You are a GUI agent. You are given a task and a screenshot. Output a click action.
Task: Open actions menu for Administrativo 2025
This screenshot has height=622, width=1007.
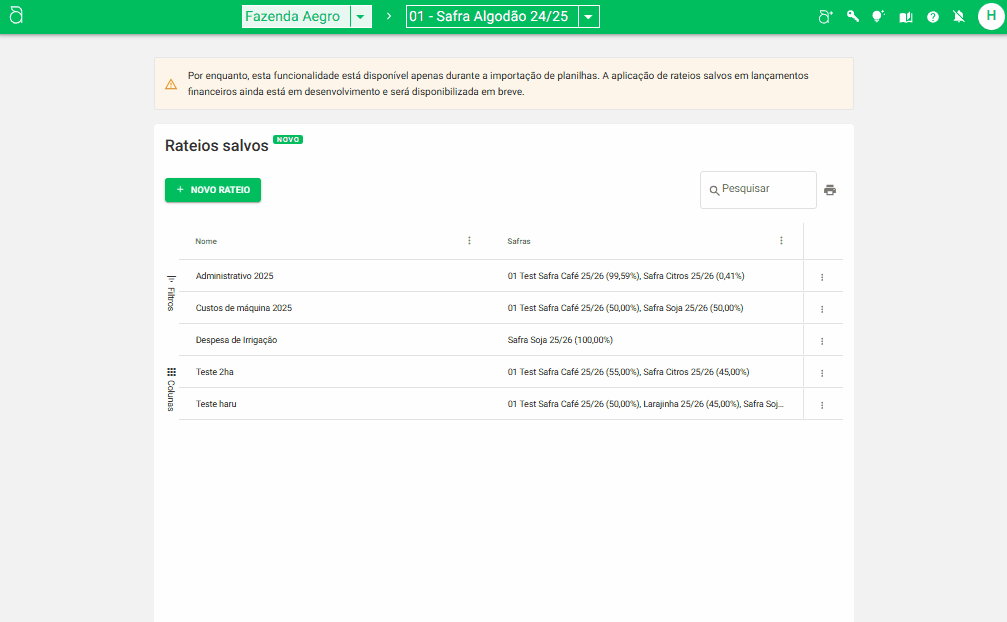click(x=822, y=277)
